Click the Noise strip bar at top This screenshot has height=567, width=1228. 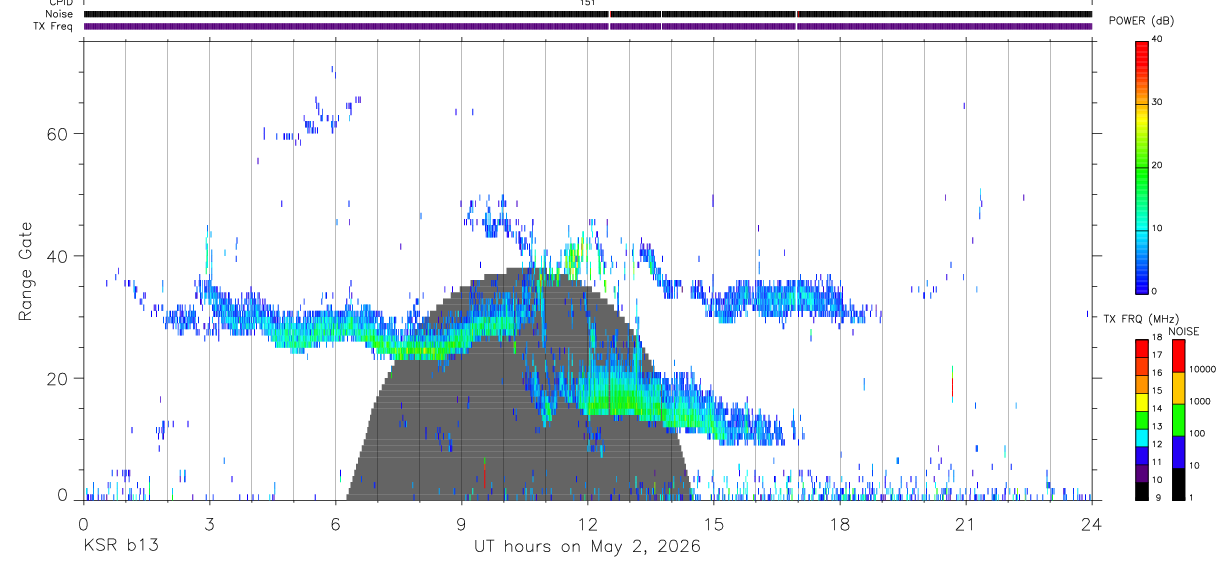click(x=587, y=14)
